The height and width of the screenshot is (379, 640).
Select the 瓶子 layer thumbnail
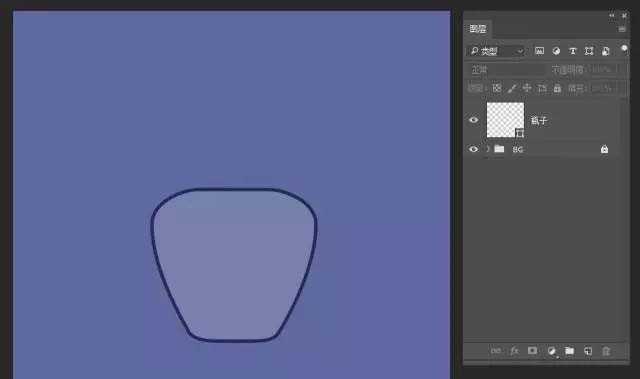[505, 120]
